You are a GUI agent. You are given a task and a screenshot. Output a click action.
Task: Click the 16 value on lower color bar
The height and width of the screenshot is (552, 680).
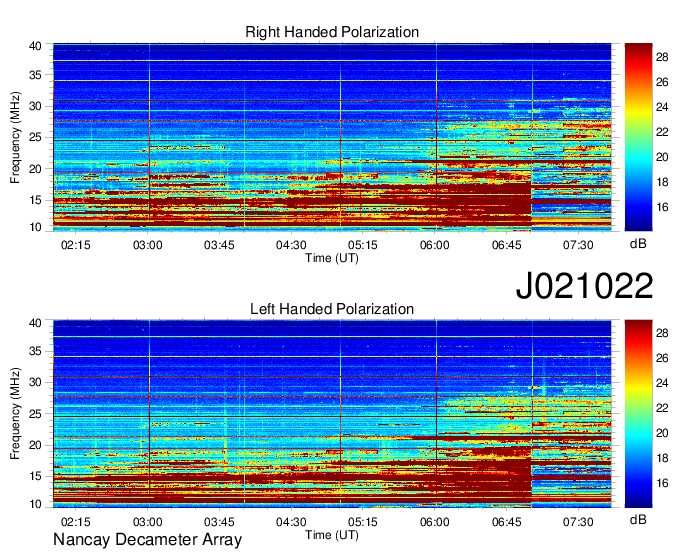[662, 483]
